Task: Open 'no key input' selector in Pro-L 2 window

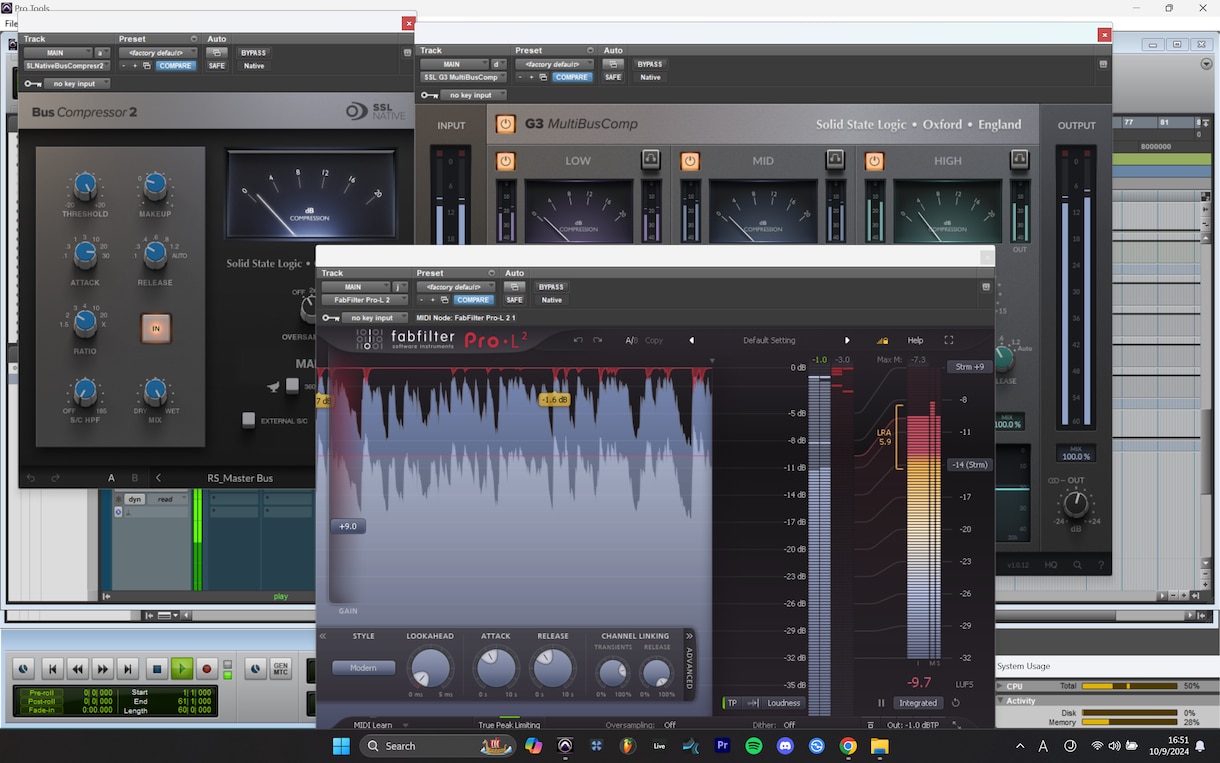Action: click(x=374, y=318)
